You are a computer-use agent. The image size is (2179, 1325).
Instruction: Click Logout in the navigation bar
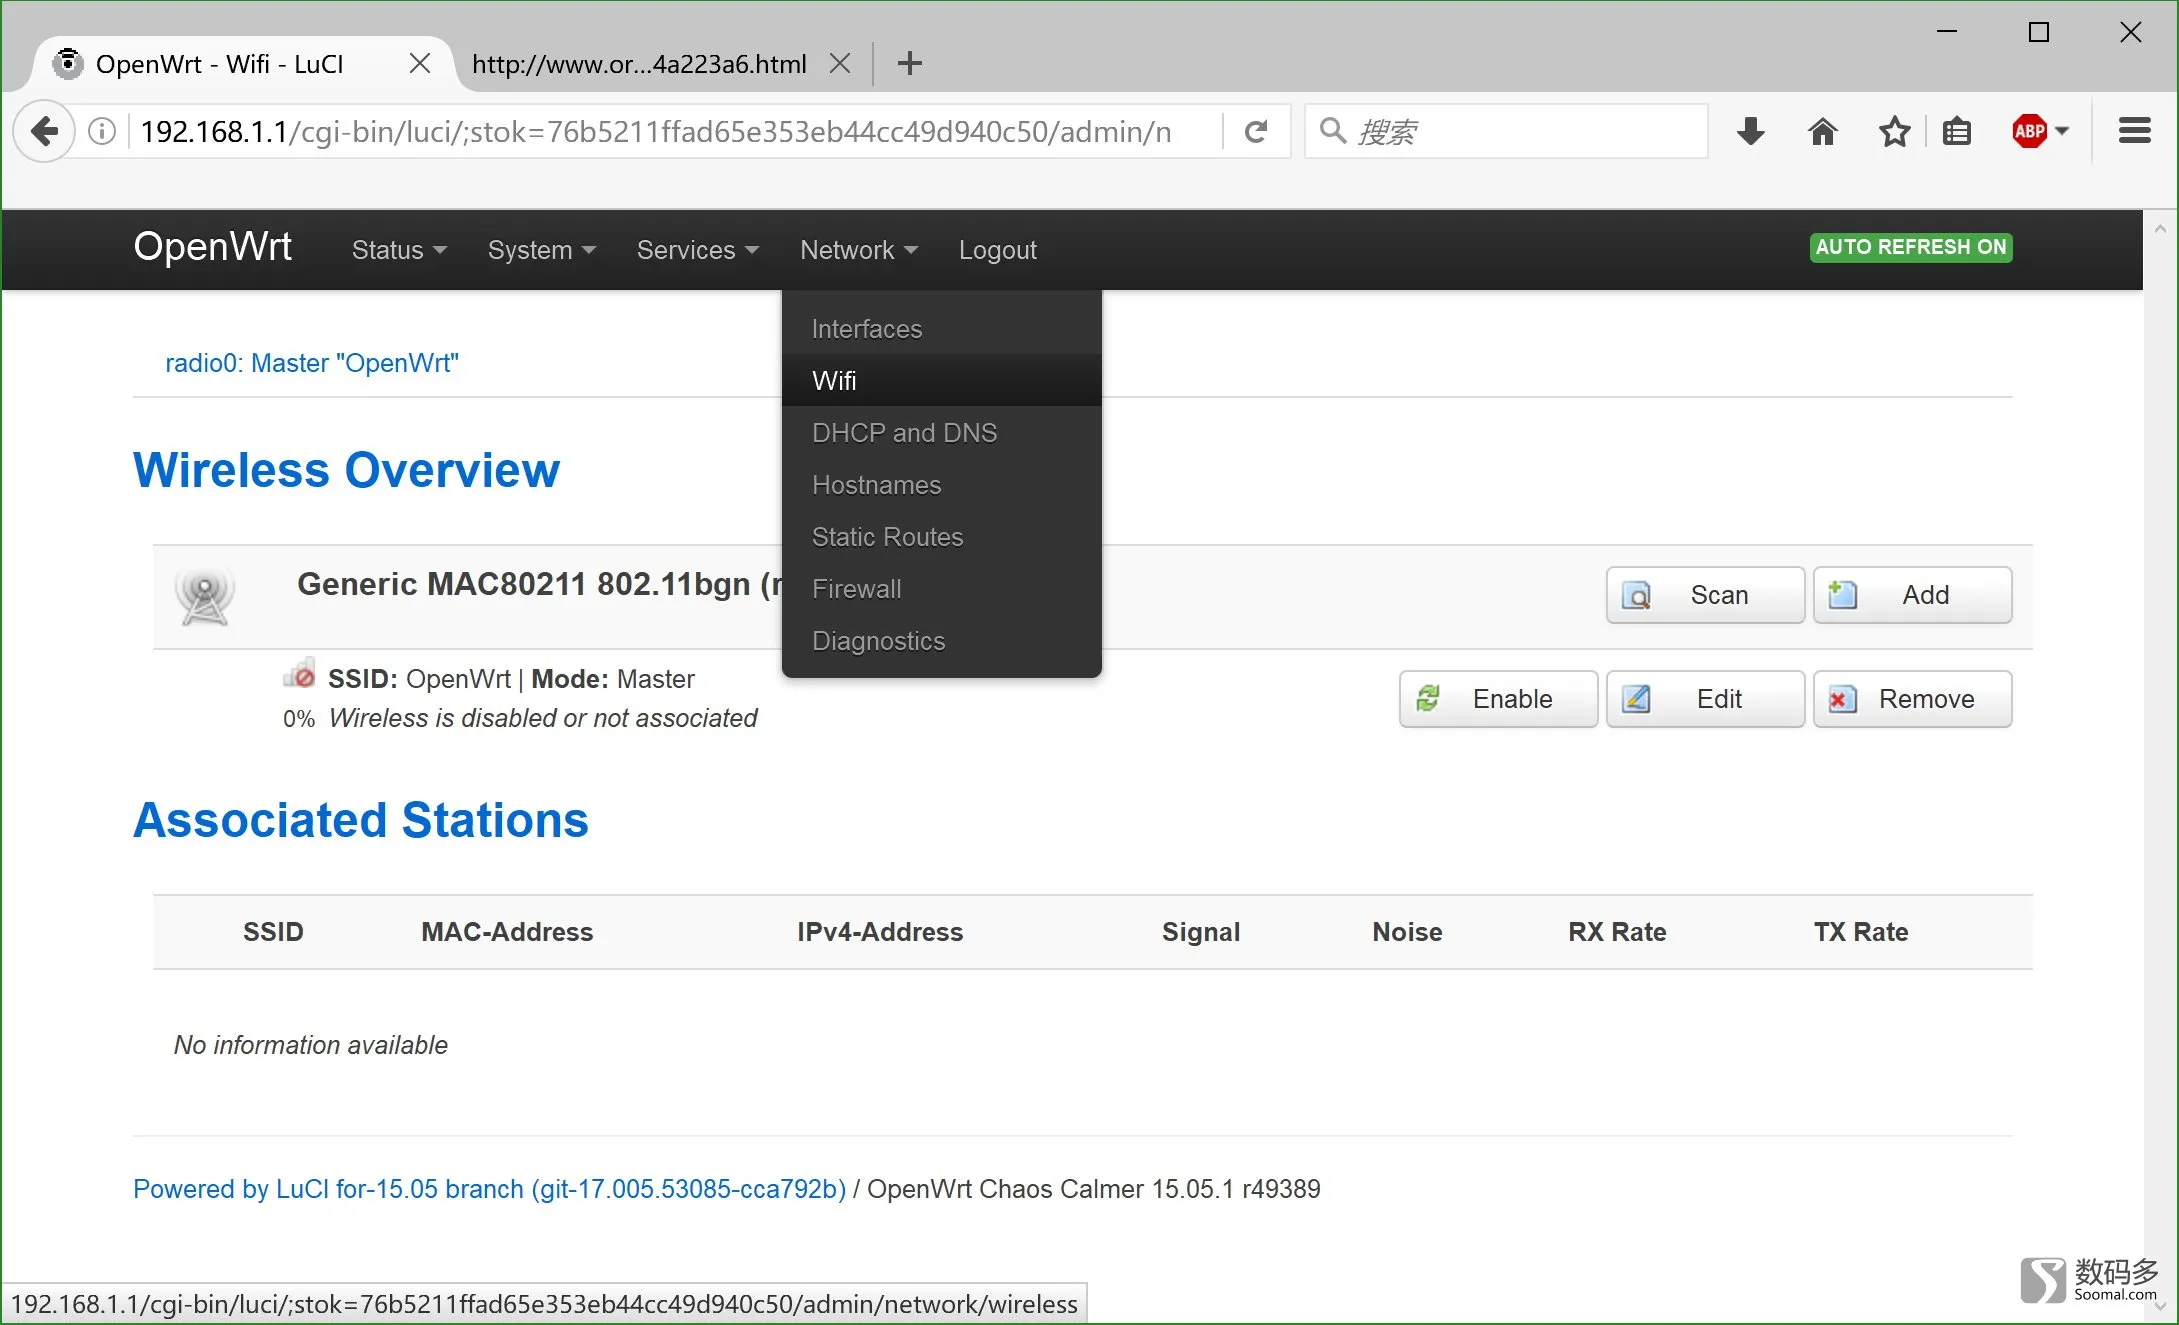click(998, 250)
